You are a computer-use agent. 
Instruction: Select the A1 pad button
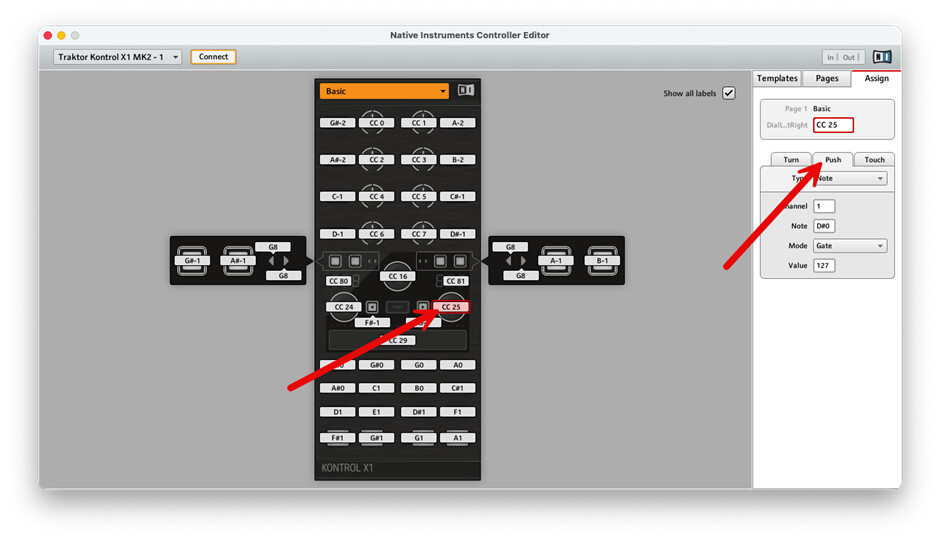pos(457,438)
